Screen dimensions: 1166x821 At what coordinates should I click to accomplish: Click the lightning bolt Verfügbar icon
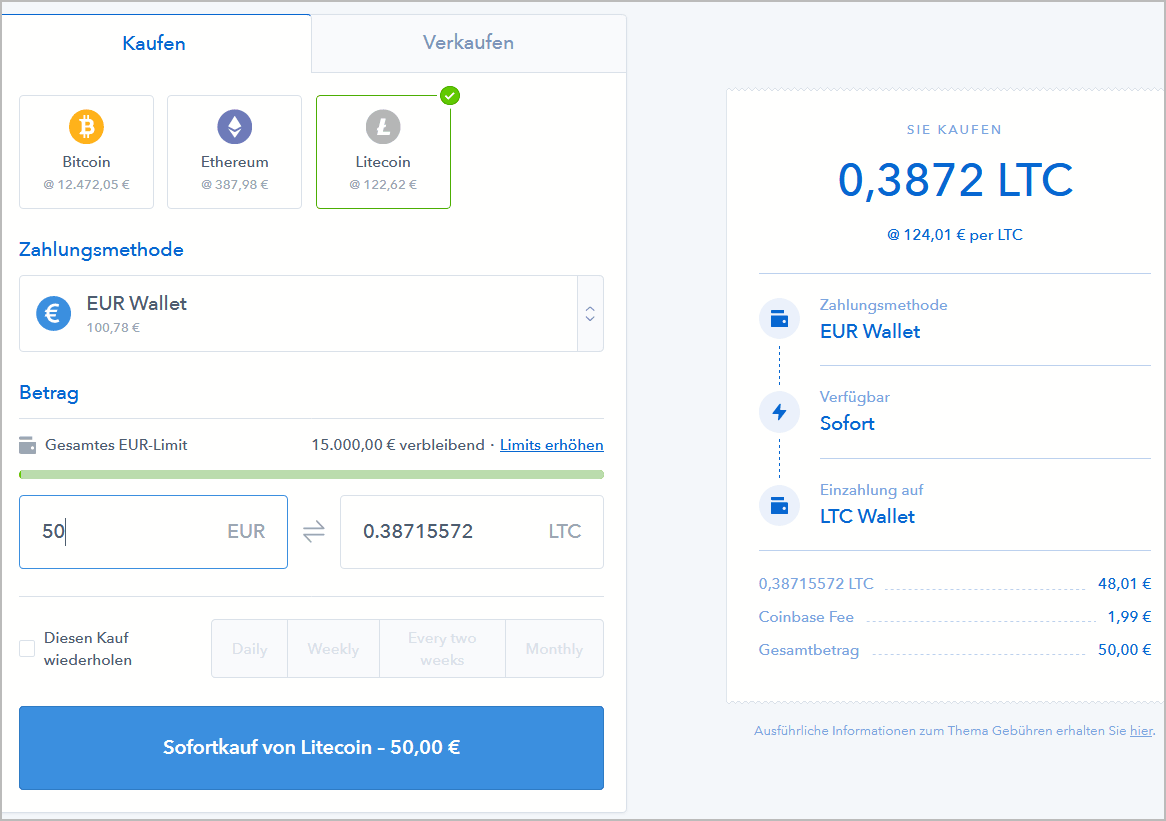(779, 412)
